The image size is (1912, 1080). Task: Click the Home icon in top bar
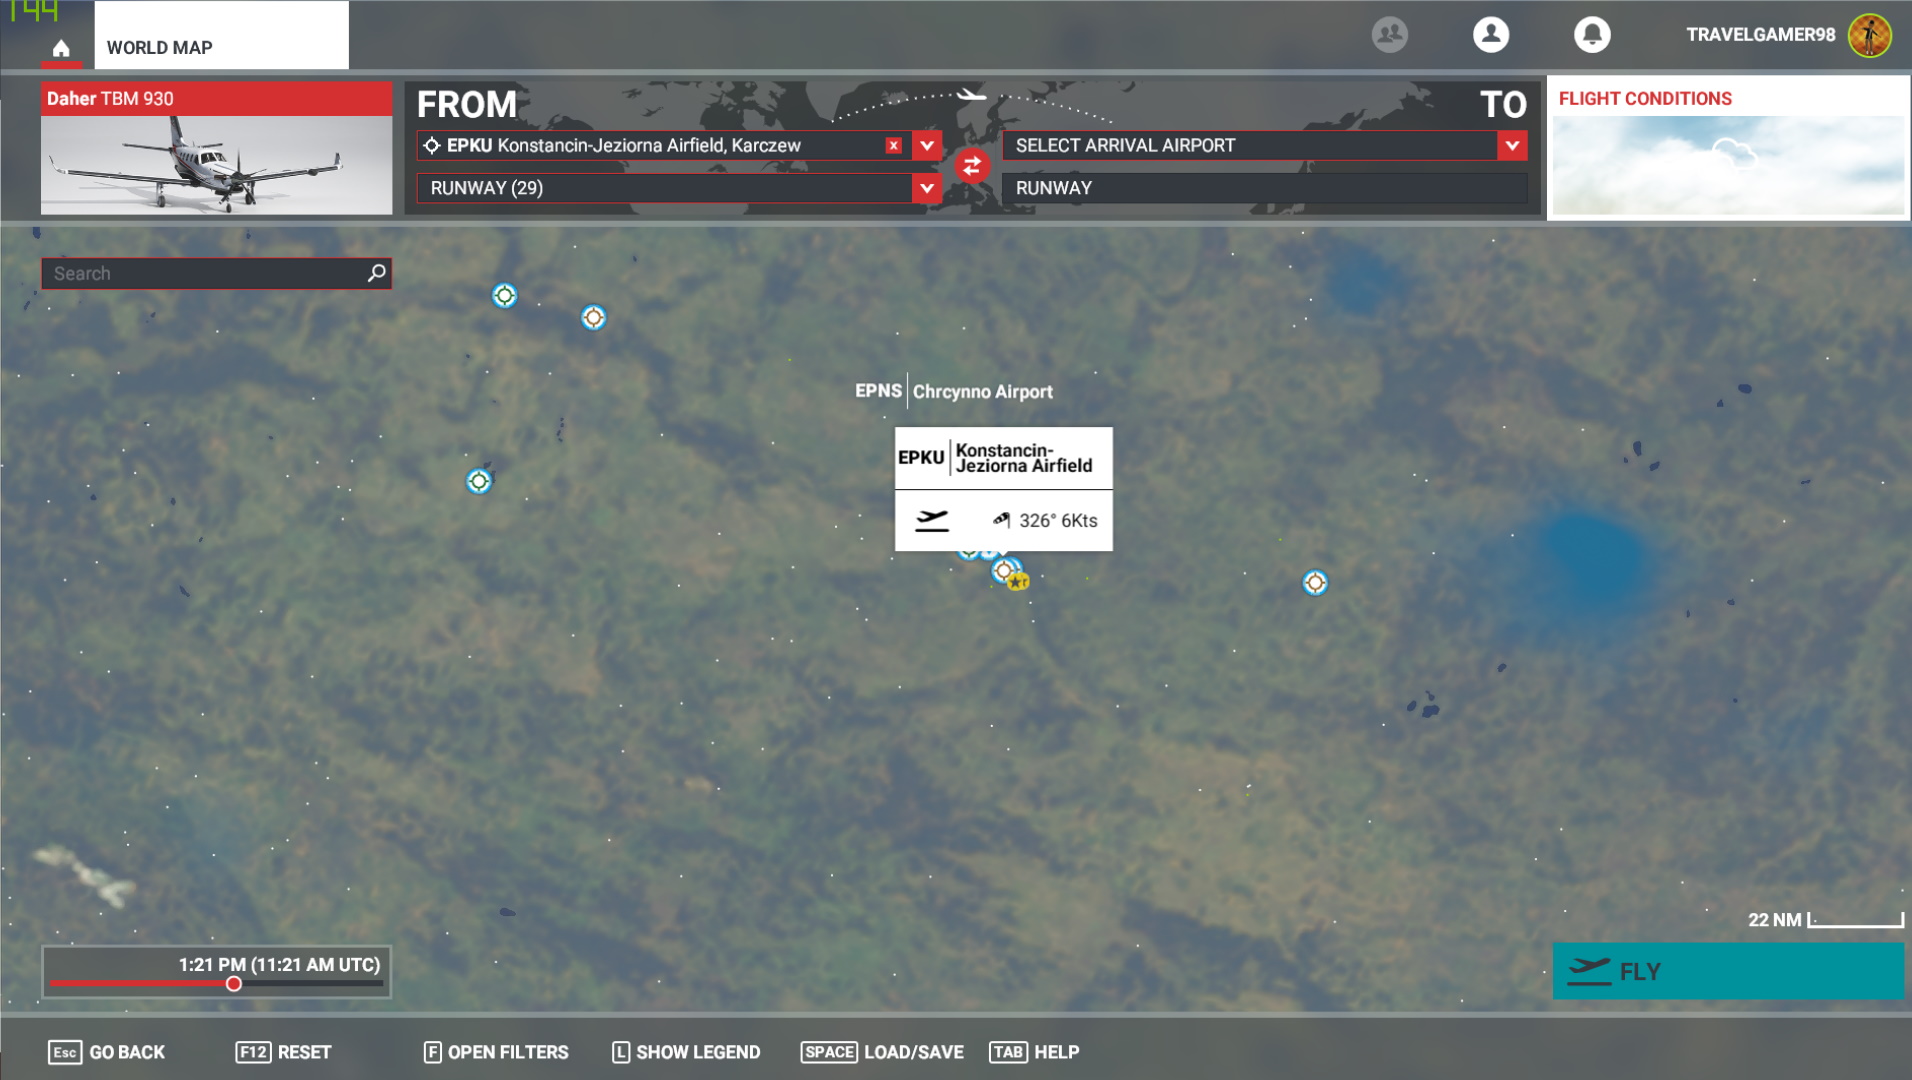pyautogui.click(x=61, y=48)
